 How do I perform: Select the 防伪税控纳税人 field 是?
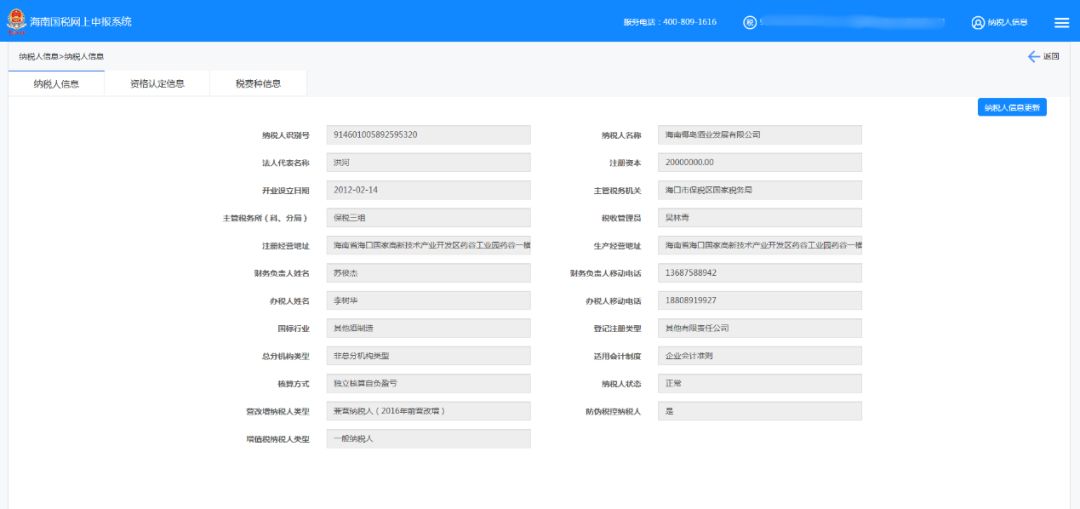760,411
